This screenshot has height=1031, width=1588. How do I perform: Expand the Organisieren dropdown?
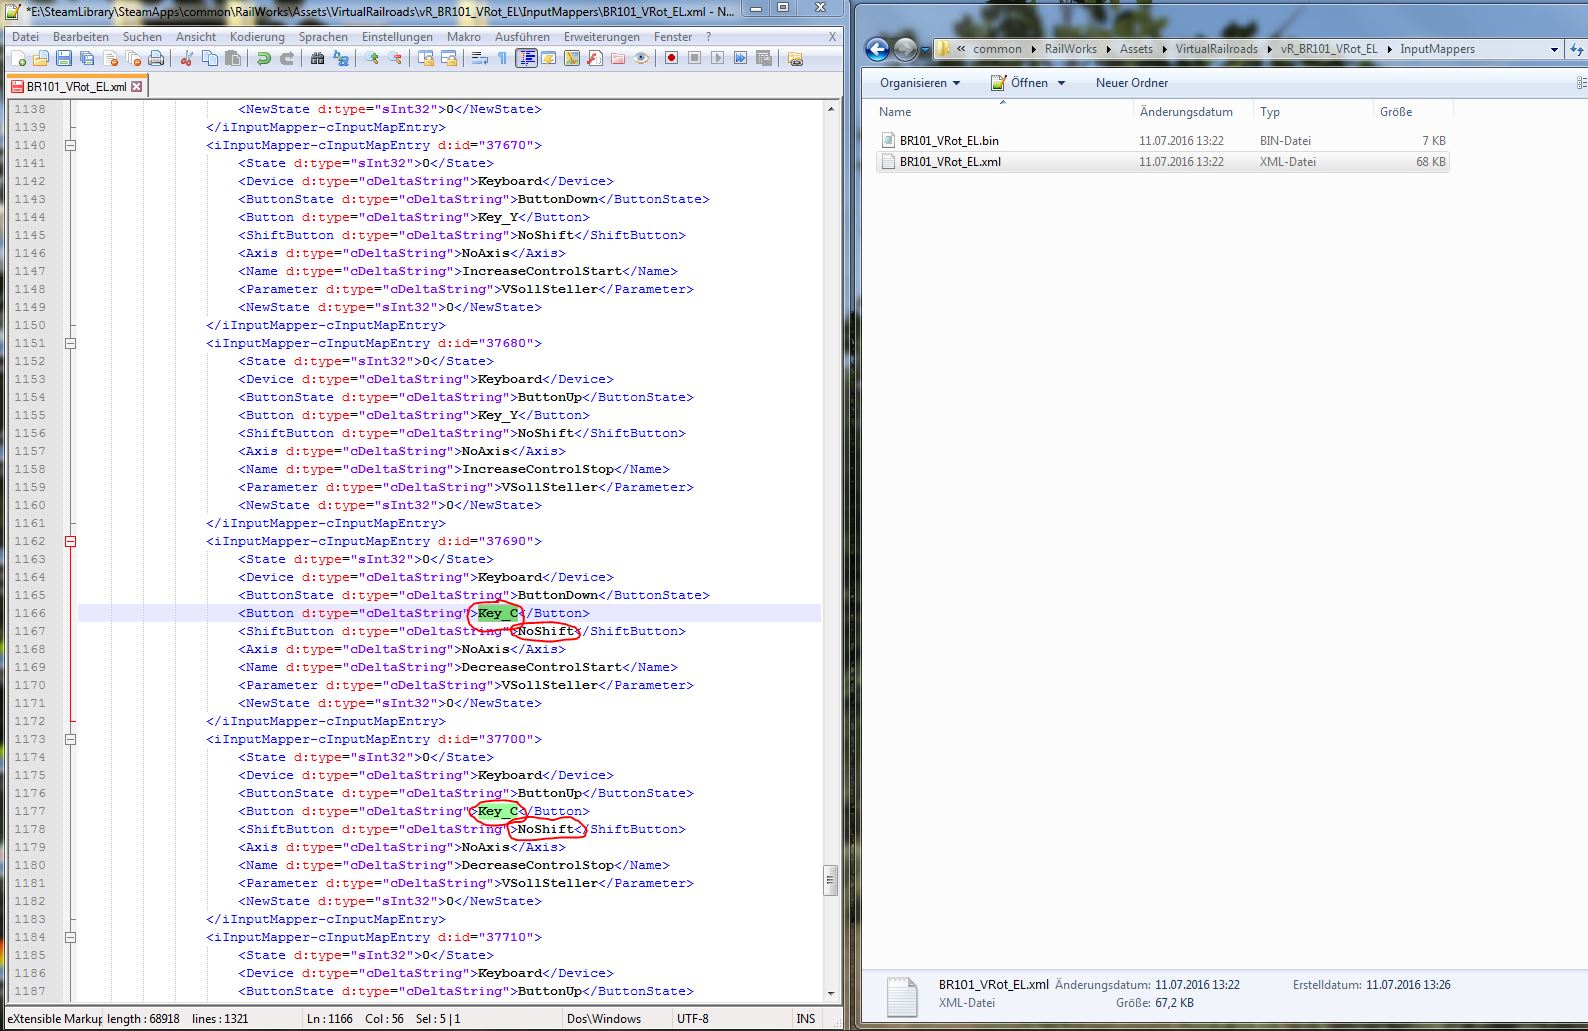click(x=919, y=83)
